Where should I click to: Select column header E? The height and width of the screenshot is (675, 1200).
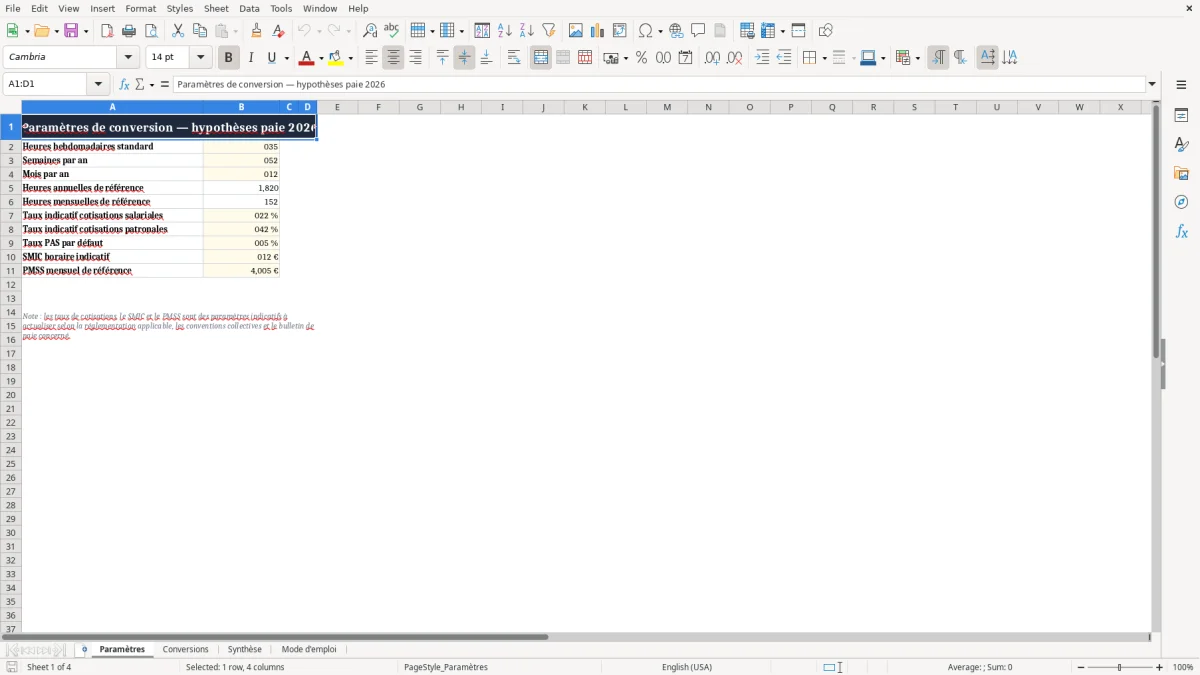337,107
